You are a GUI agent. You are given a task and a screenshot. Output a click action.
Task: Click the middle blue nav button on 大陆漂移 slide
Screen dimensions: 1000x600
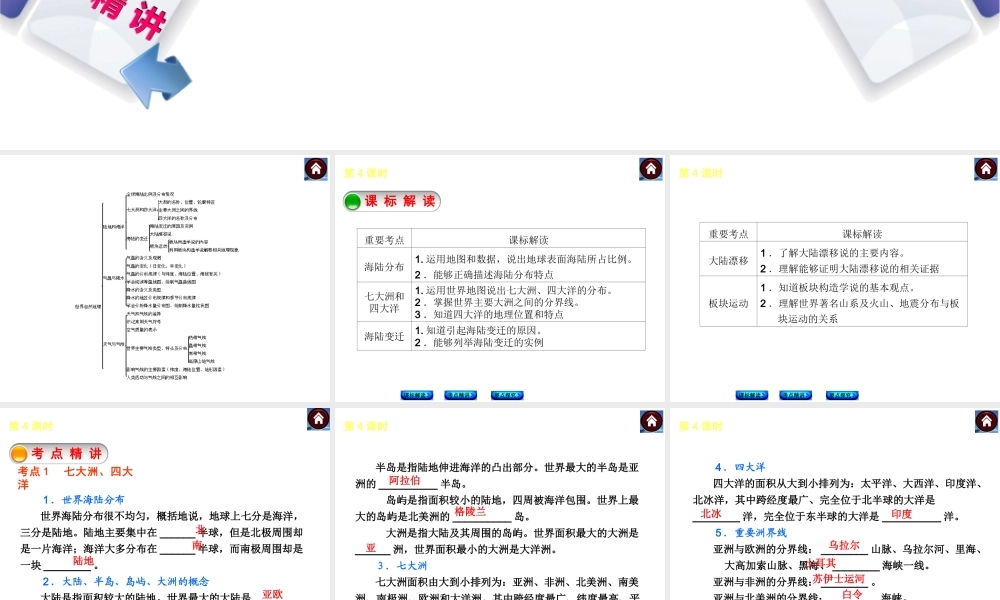pyautogui.click(x=795, y=395)
